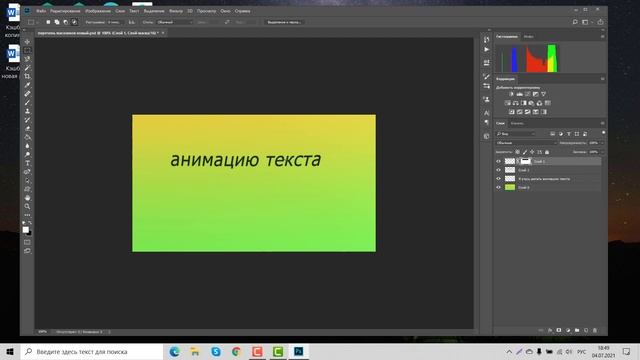Toggle Quick Mask mode in the toolbox
Image resolution: width=640 pixels, height=360 pixels.
27,242
